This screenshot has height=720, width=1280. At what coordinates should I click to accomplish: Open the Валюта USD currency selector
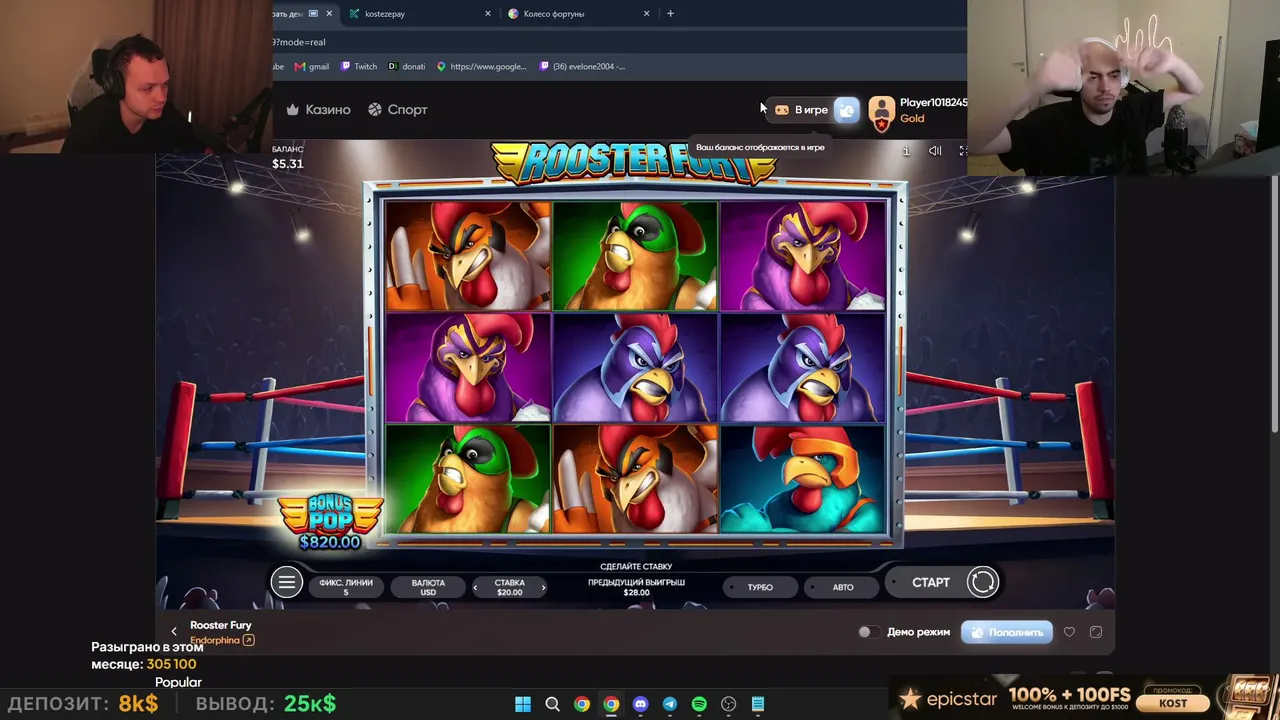(x=428, y=587)
